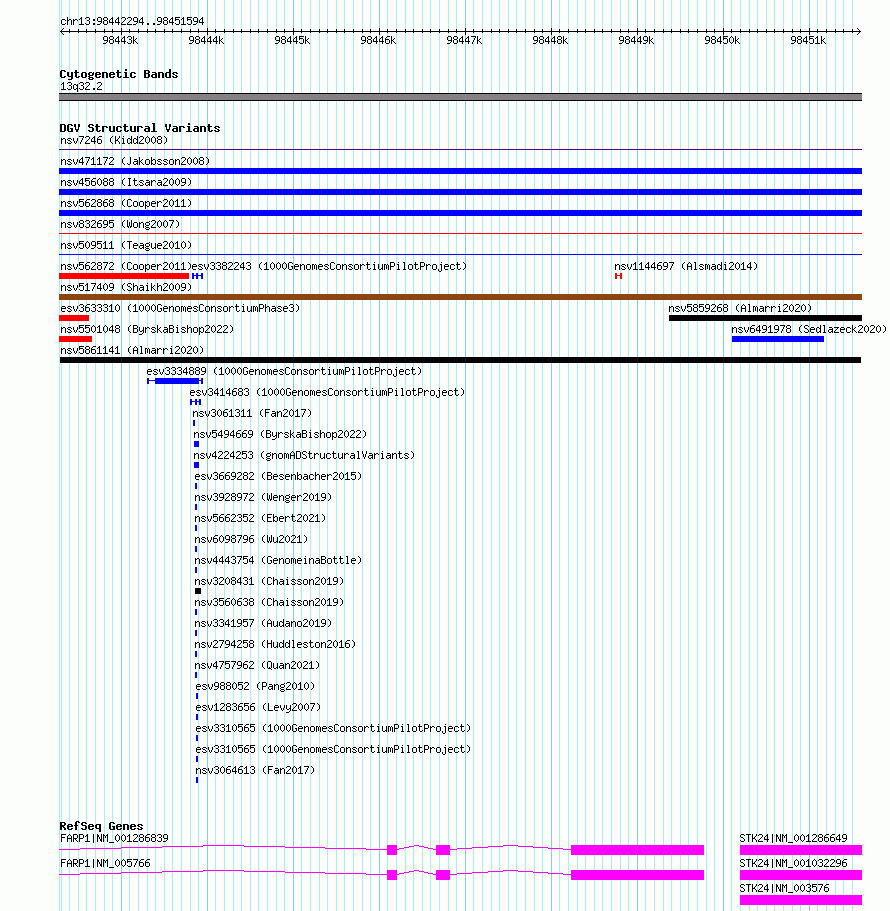This screenshot has height=911, width=890.
Task: Click the 98443k ruler position label
Action: (x=120, y=40)
